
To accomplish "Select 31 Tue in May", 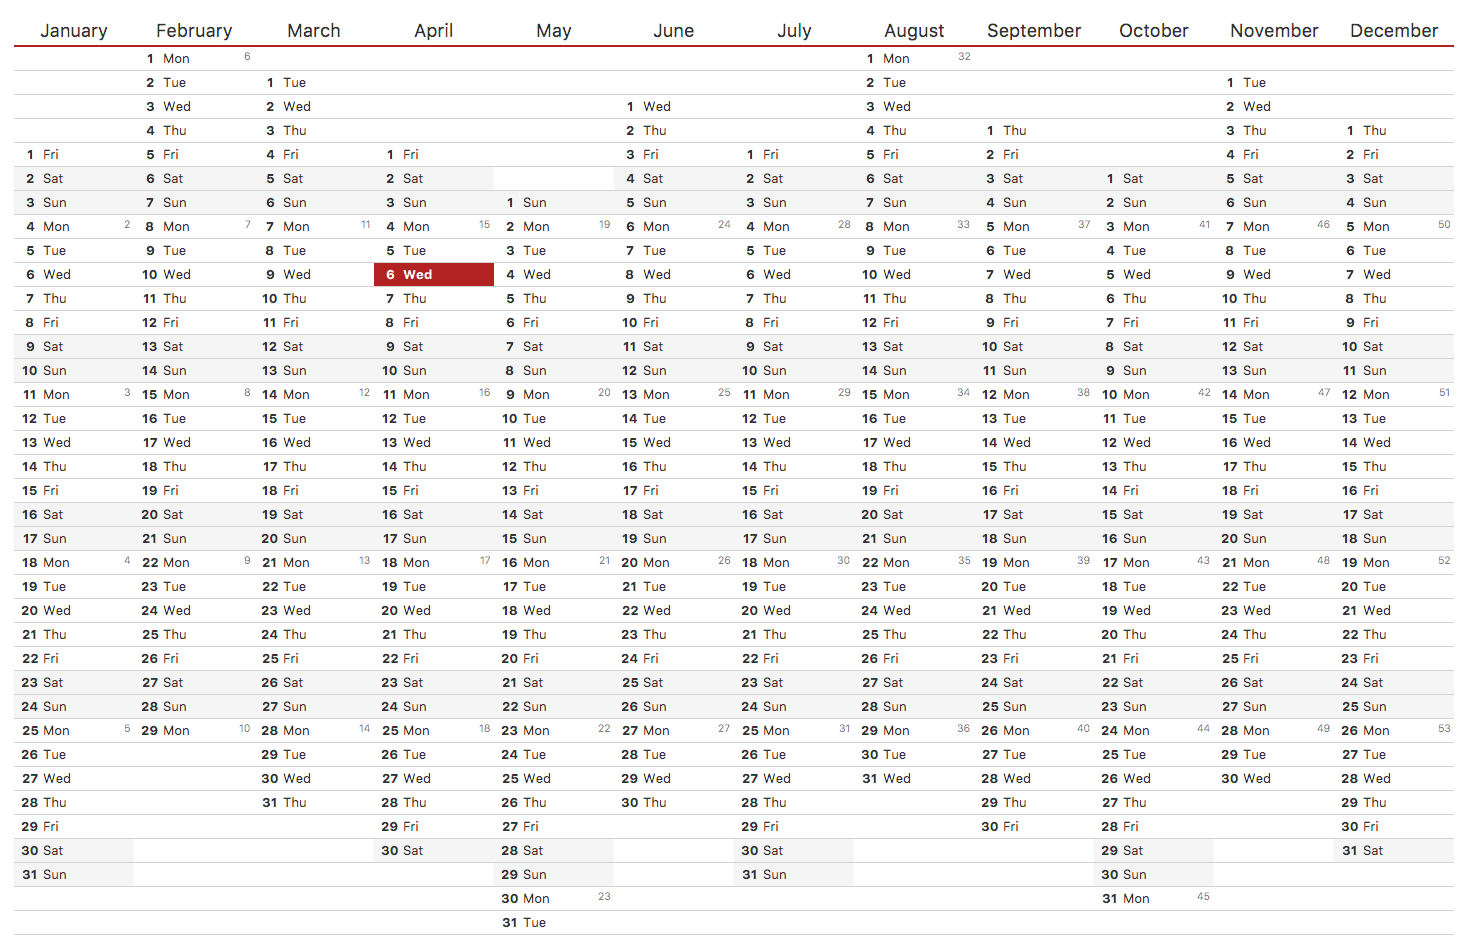I will click(x=554, y=922).
